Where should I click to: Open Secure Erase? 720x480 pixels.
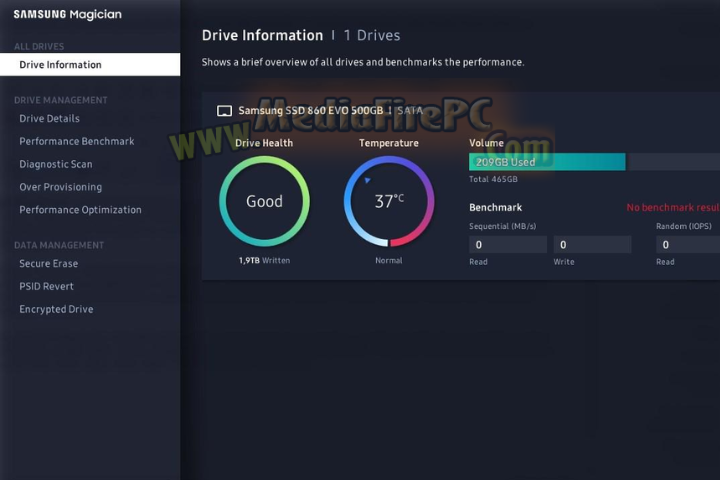point(49,264)
